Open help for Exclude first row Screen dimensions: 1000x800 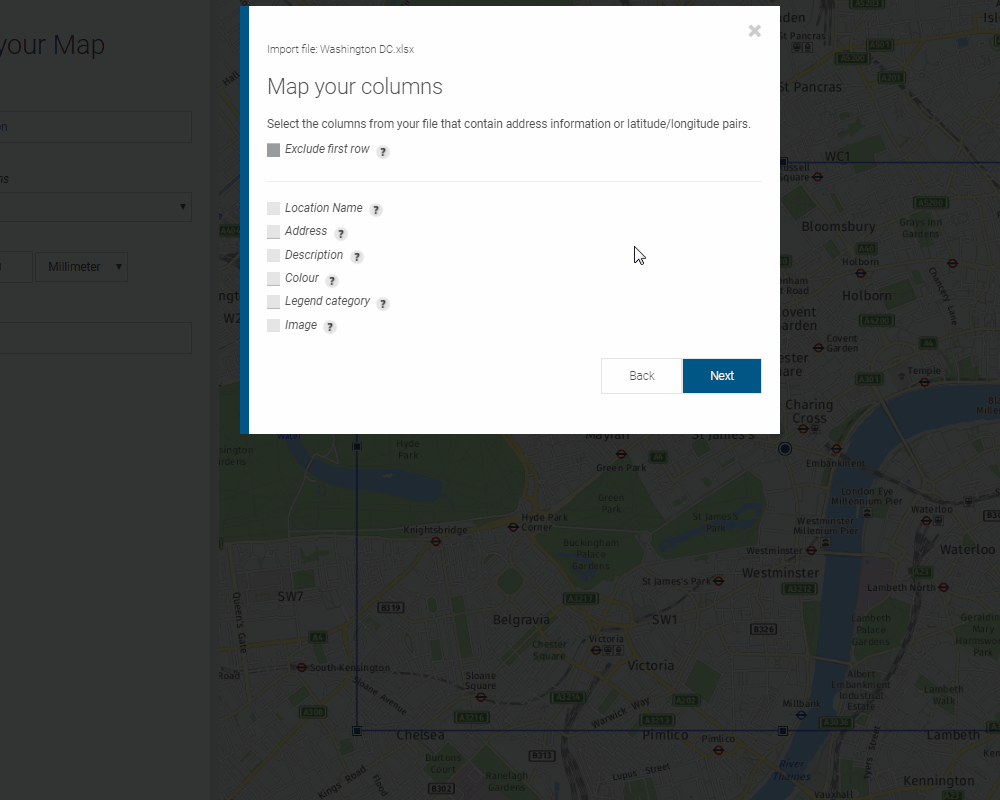coord(383,152)
